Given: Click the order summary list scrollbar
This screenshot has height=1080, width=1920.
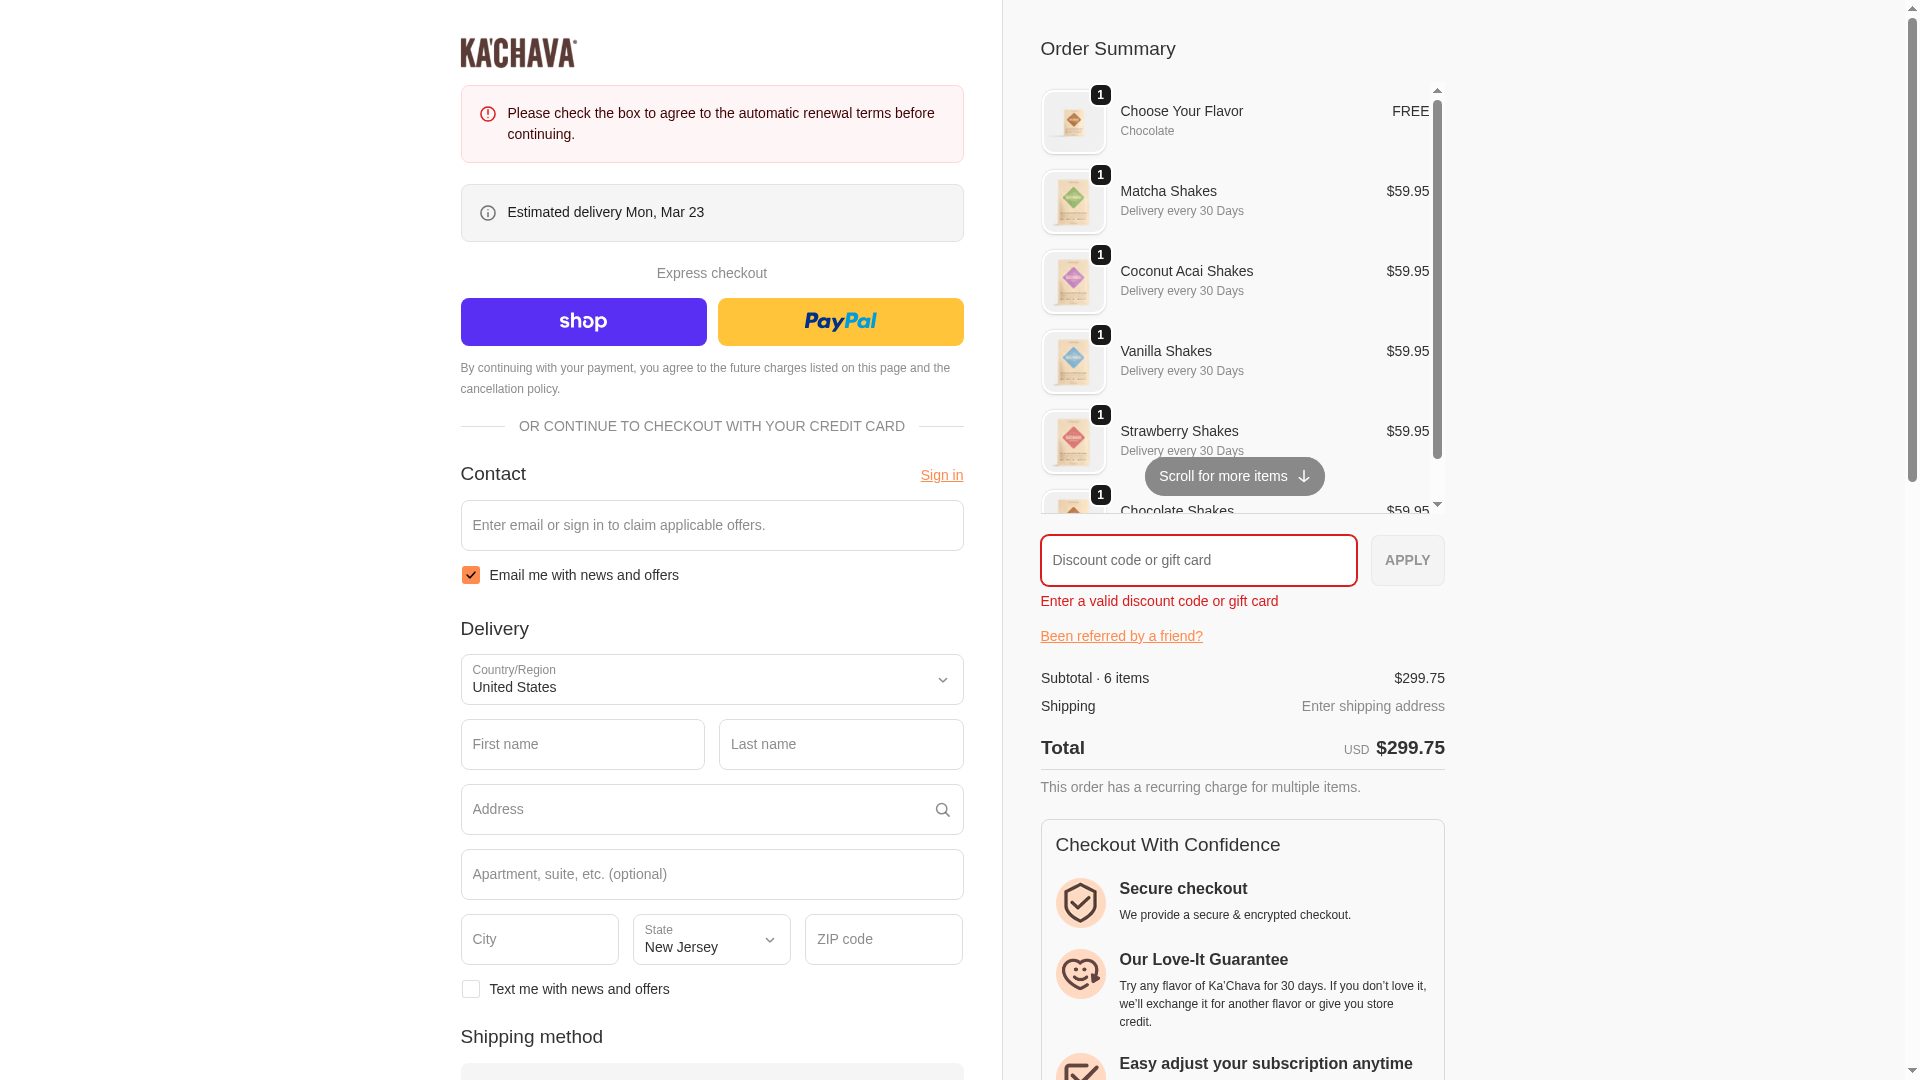Looking at the screenshot, I should pos(1437,280).
